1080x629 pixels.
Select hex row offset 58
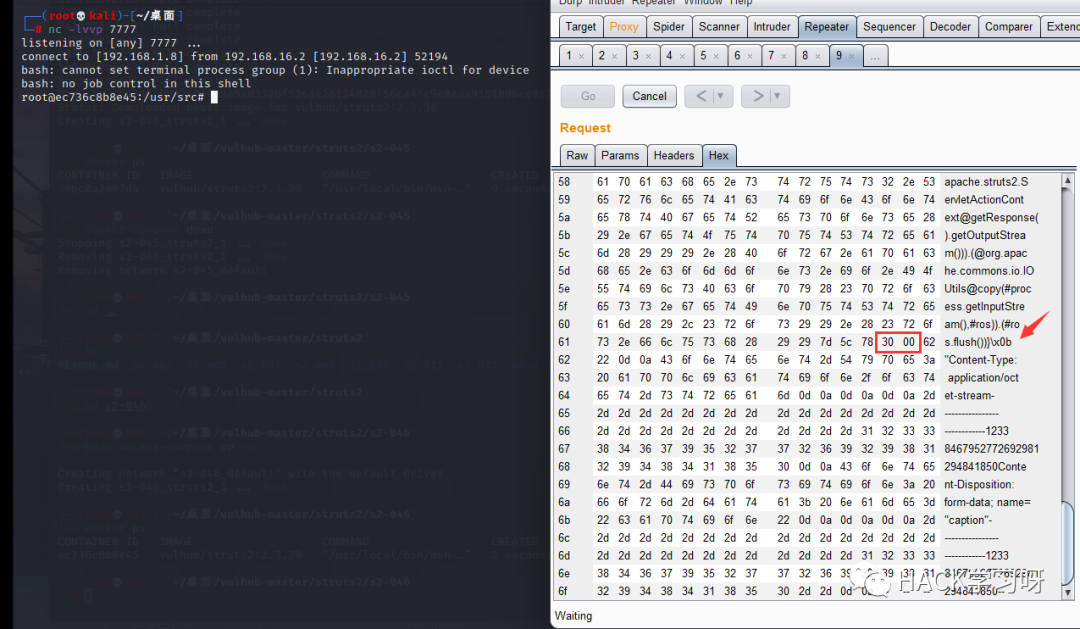coord(564,182)
